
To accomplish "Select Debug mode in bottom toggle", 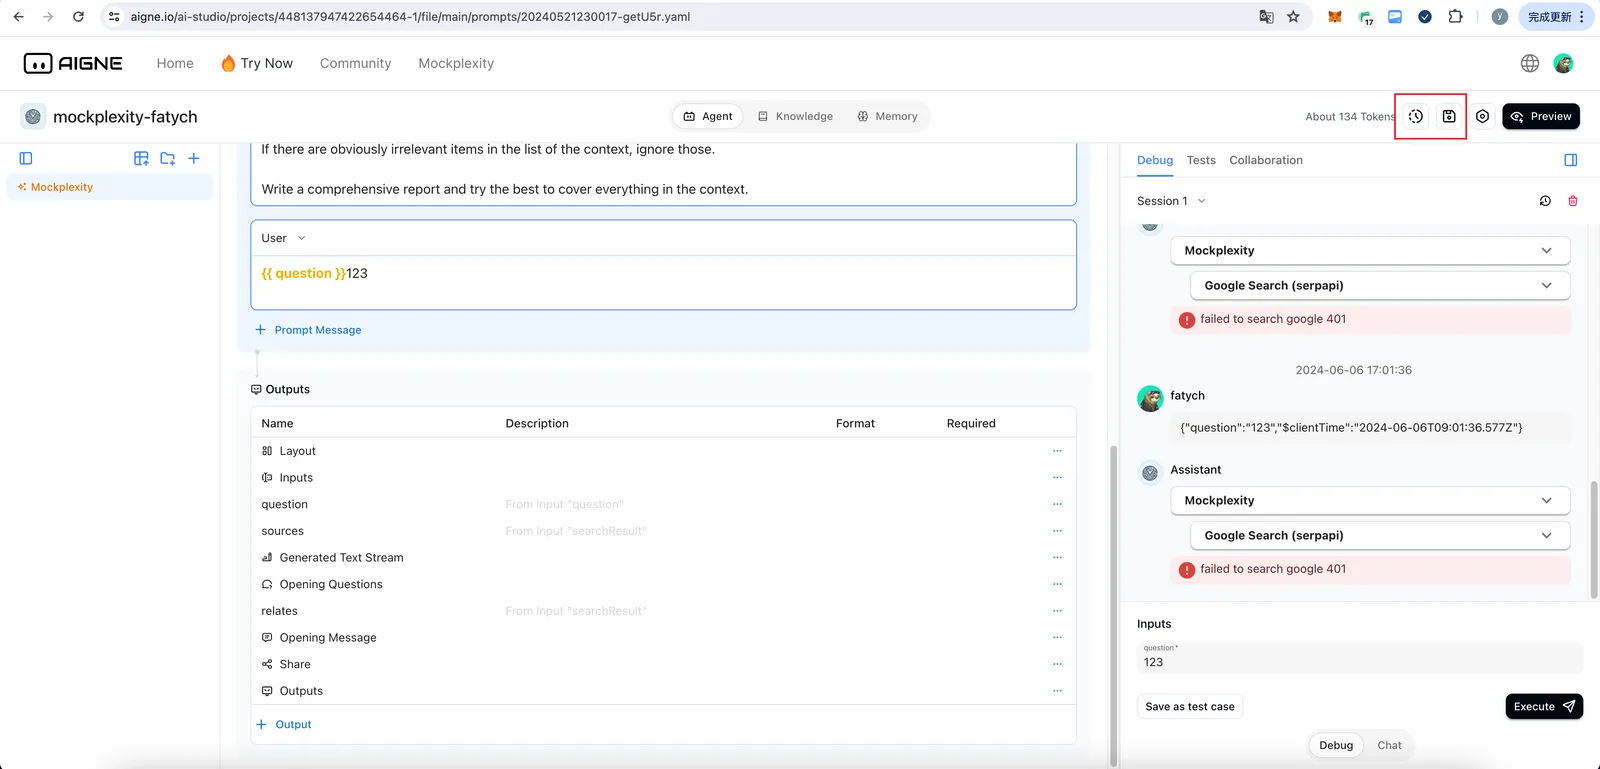I will (1336, 745).
